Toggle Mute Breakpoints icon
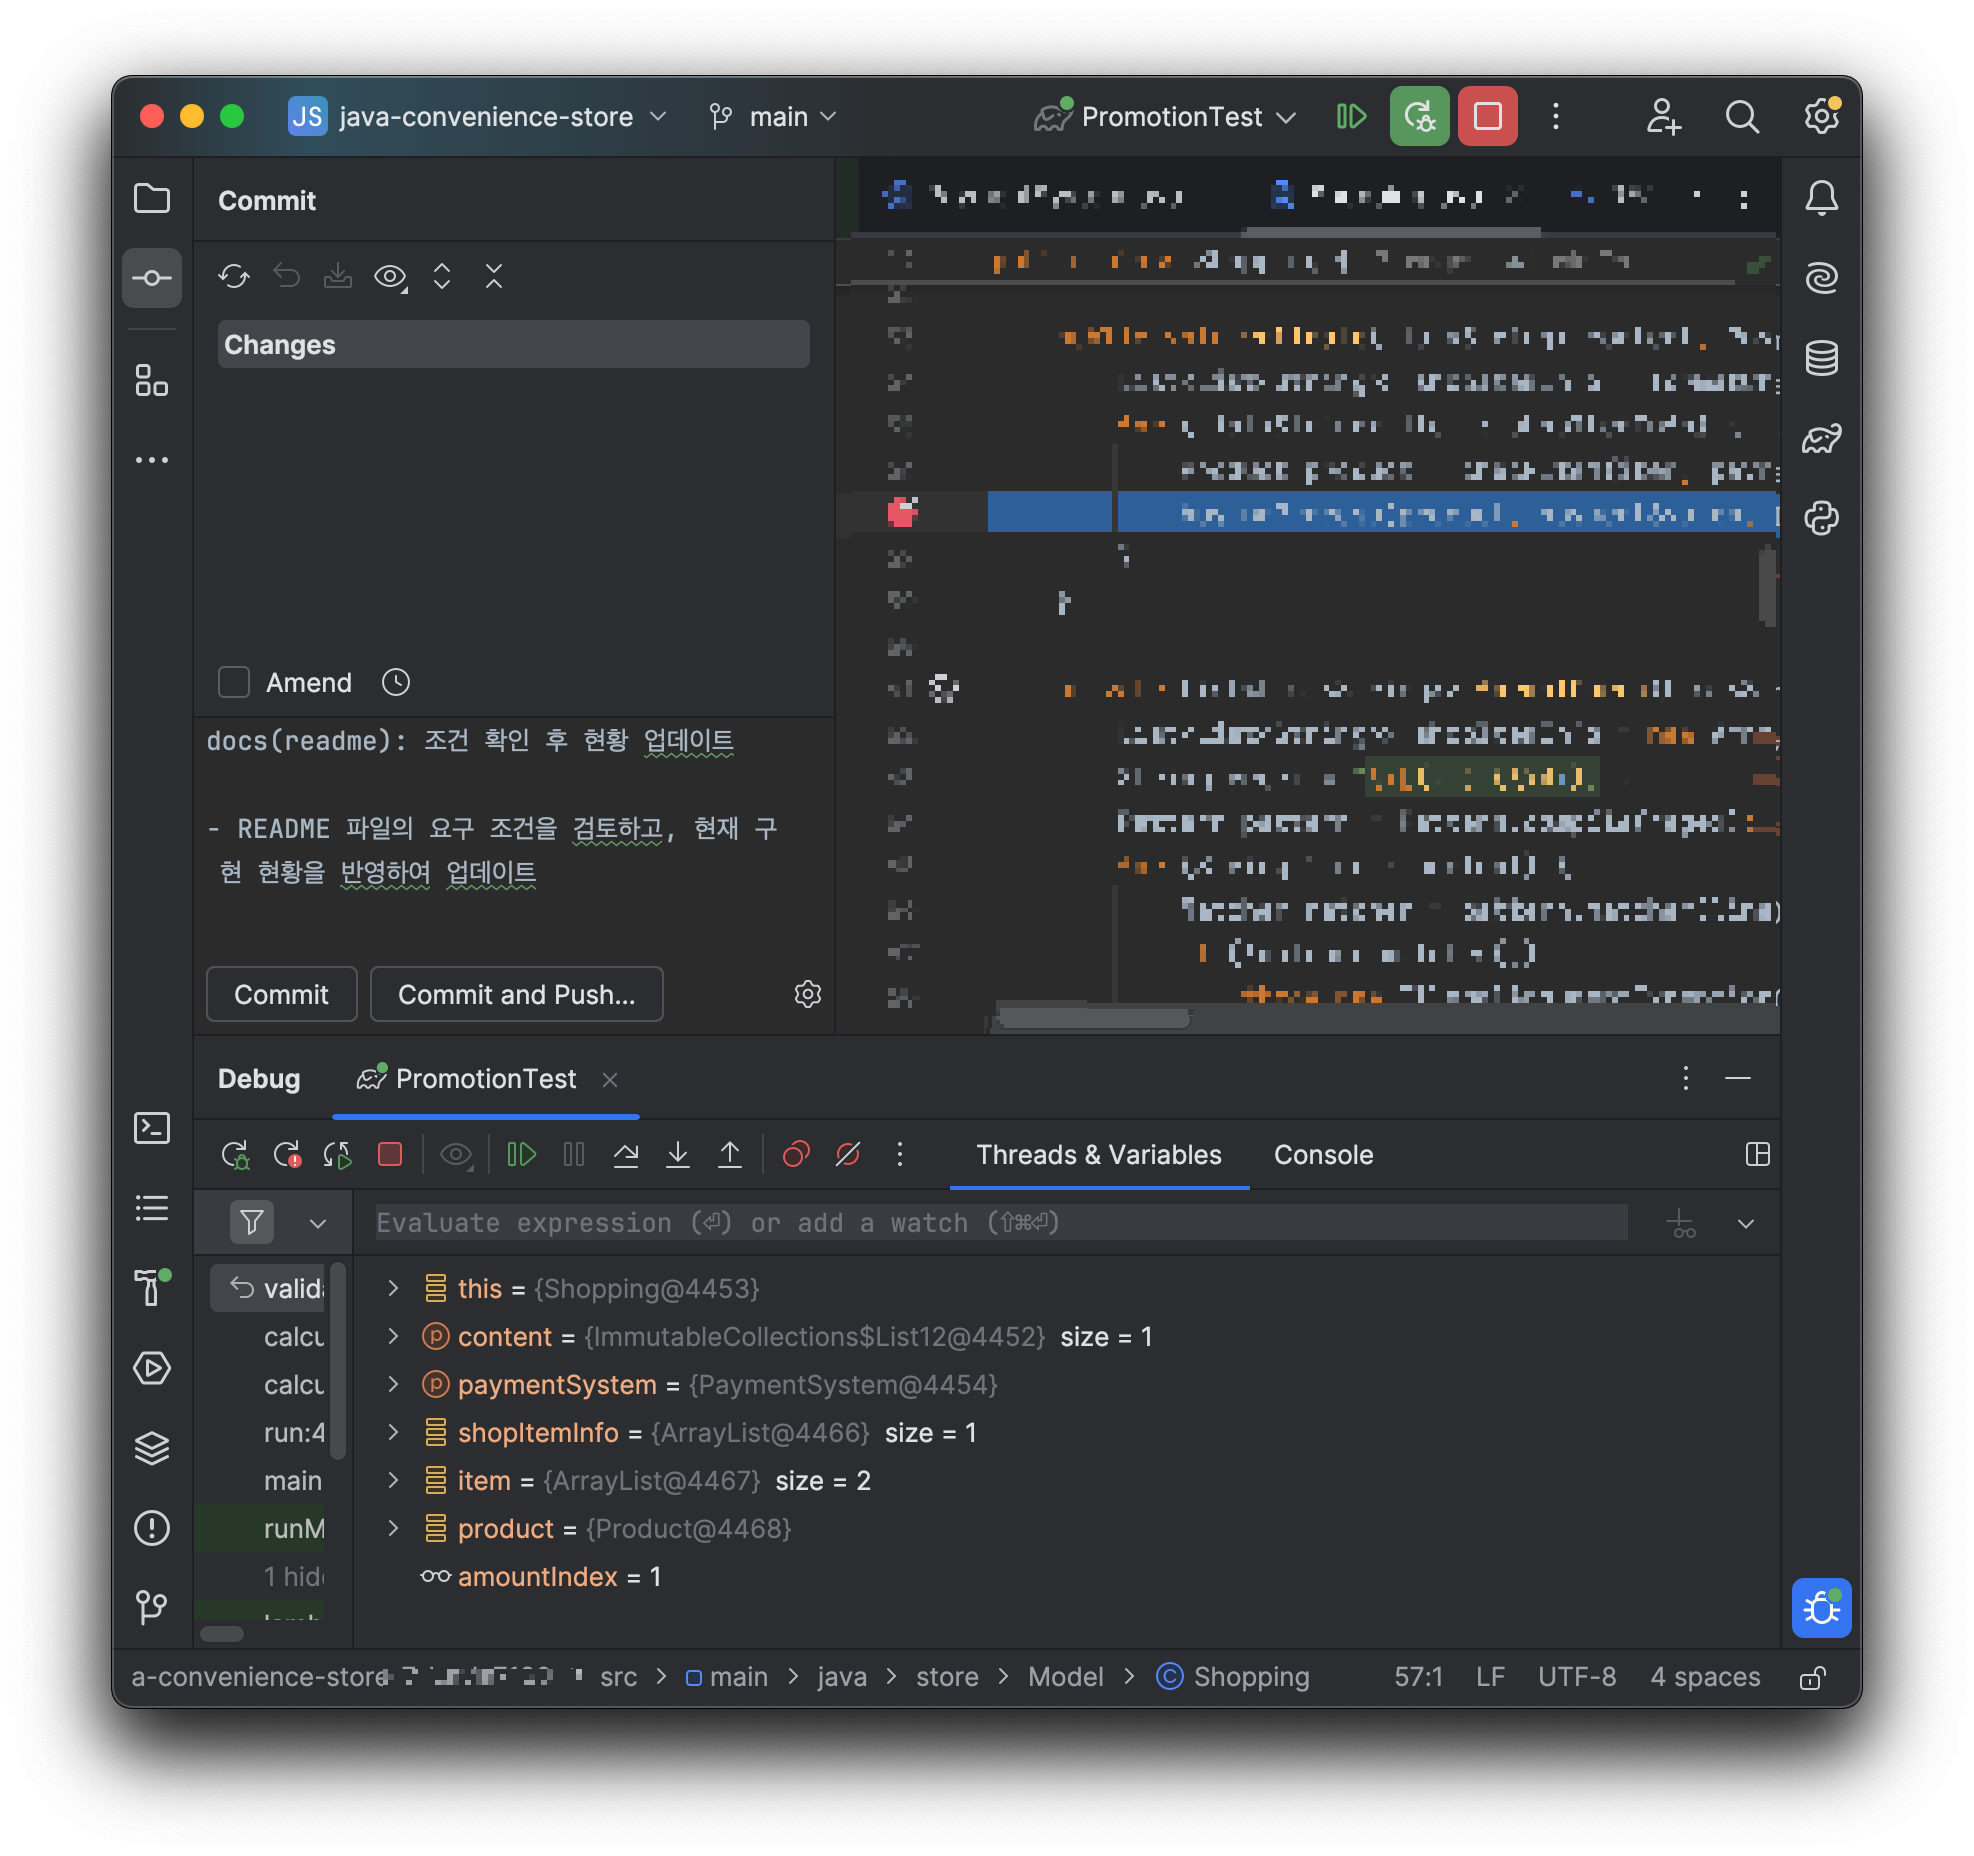This screenshot has height=1856, width=1974. pos(848,1155)
